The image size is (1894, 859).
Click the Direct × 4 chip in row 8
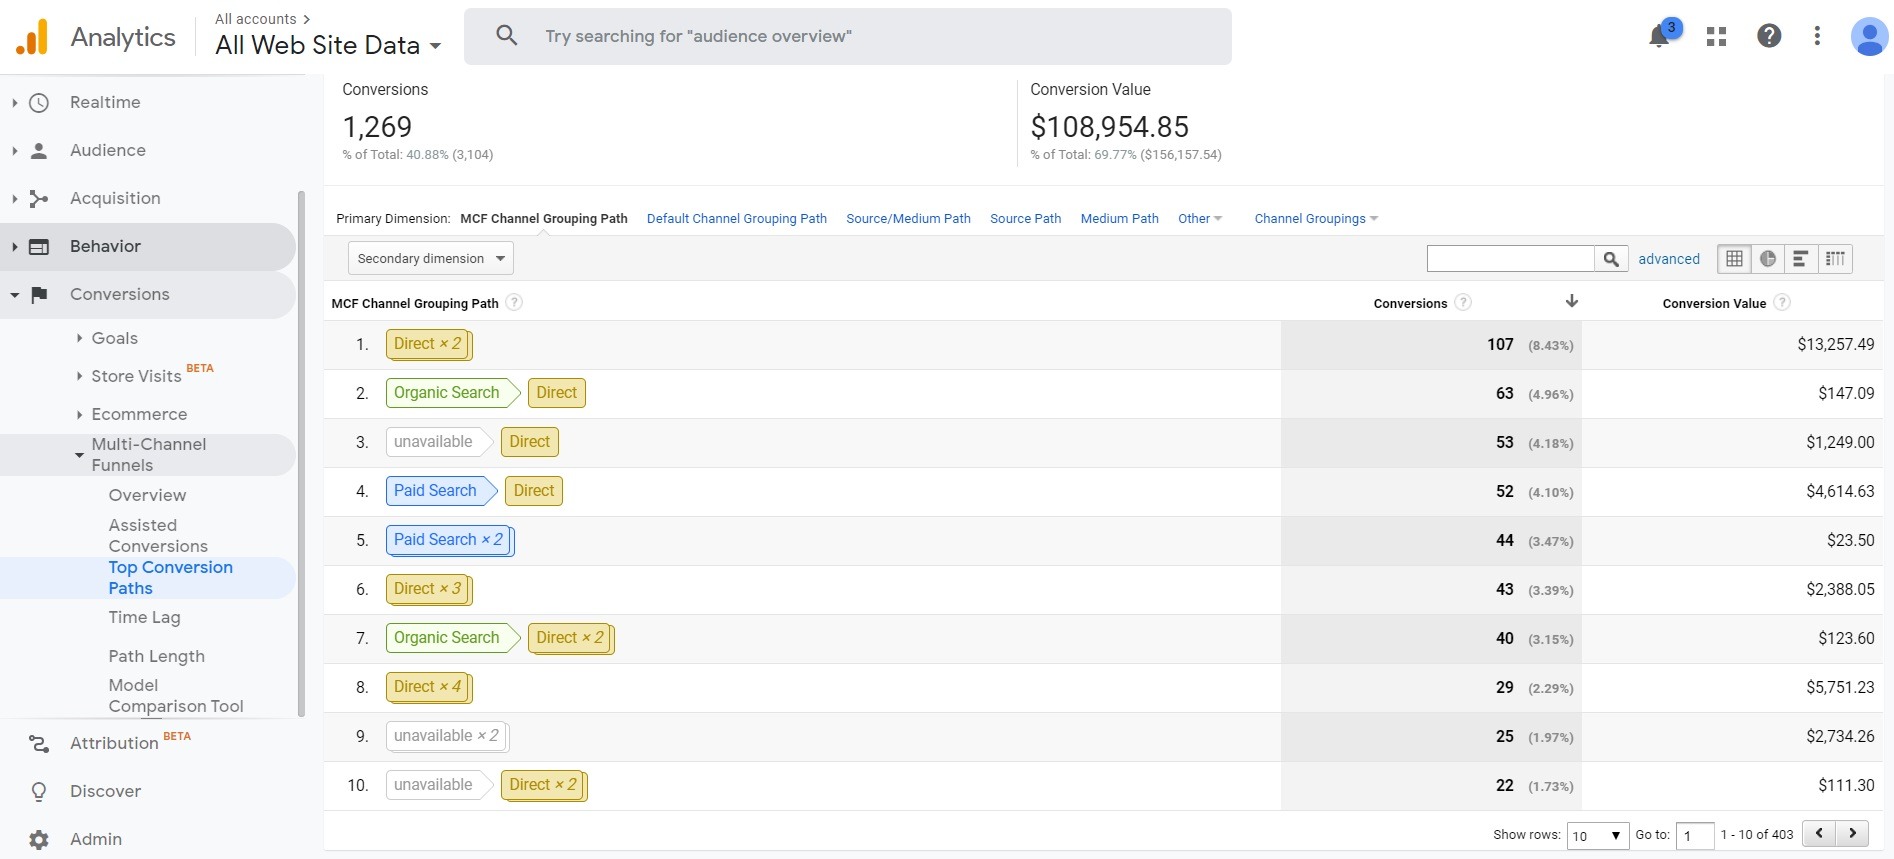pyautogui.click(x=428, y=687)
